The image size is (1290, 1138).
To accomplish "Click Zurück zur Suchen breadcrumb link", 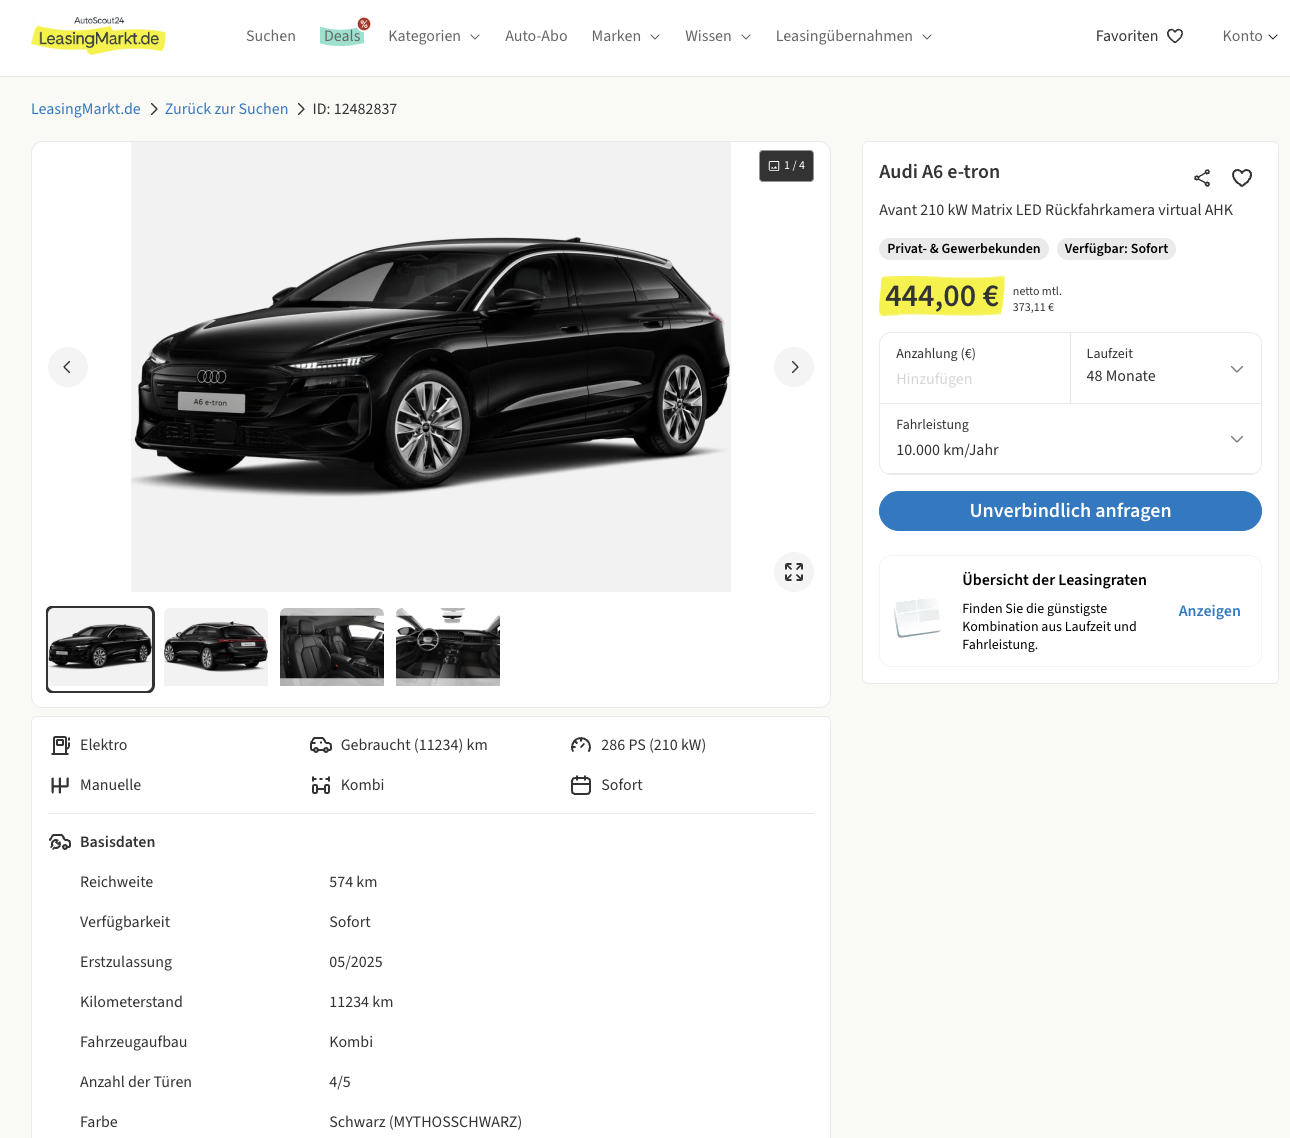I will [x=226, y=109].
